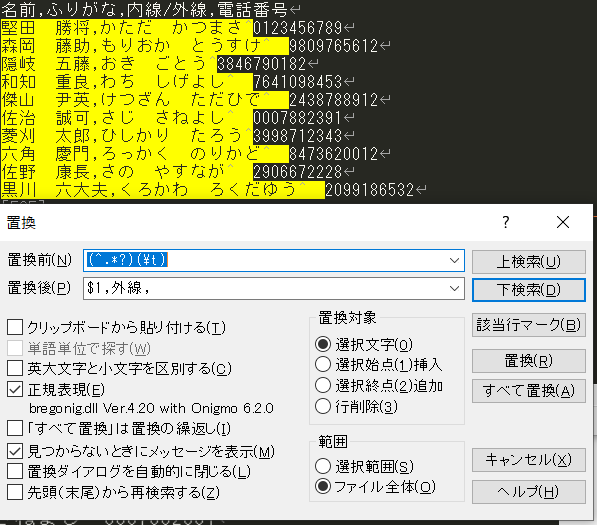The height and width of the screenshot is (525, 597).
Task: Select the 選択範囲(S) range radio button
Action: coord(323,466)
